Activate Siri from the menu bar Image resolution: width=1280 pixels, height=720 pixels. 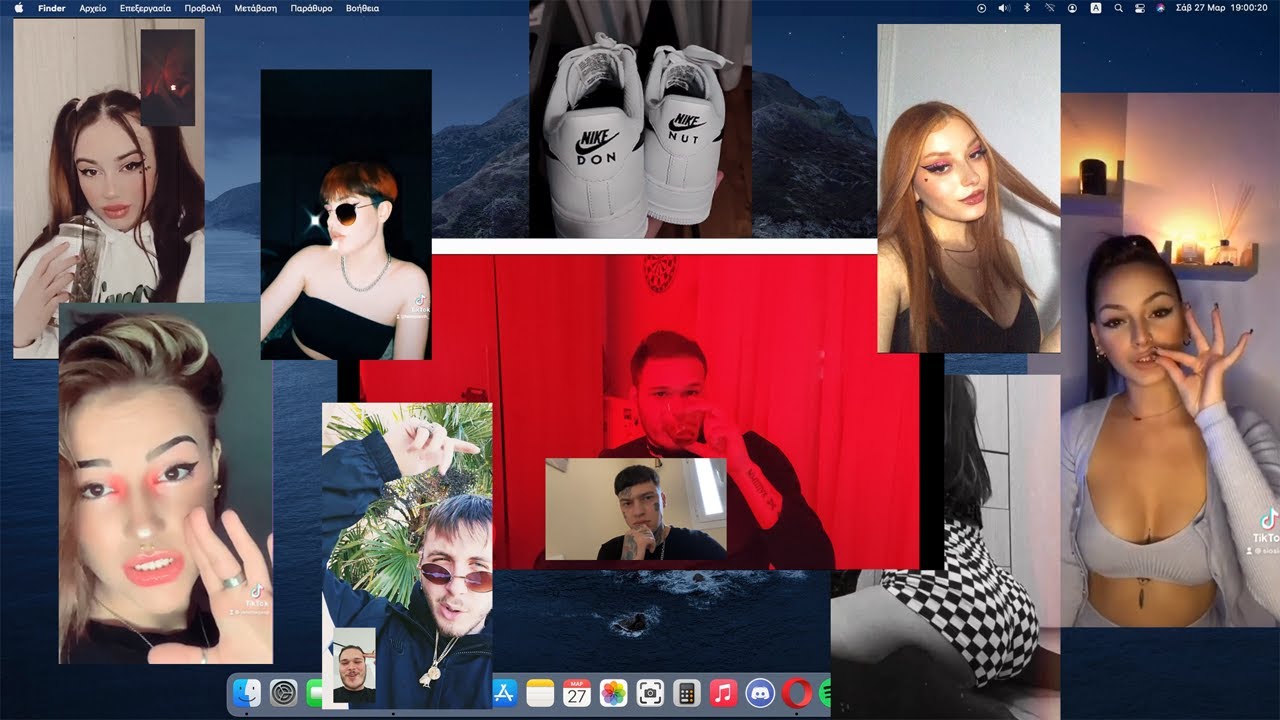click(1161, 8)
